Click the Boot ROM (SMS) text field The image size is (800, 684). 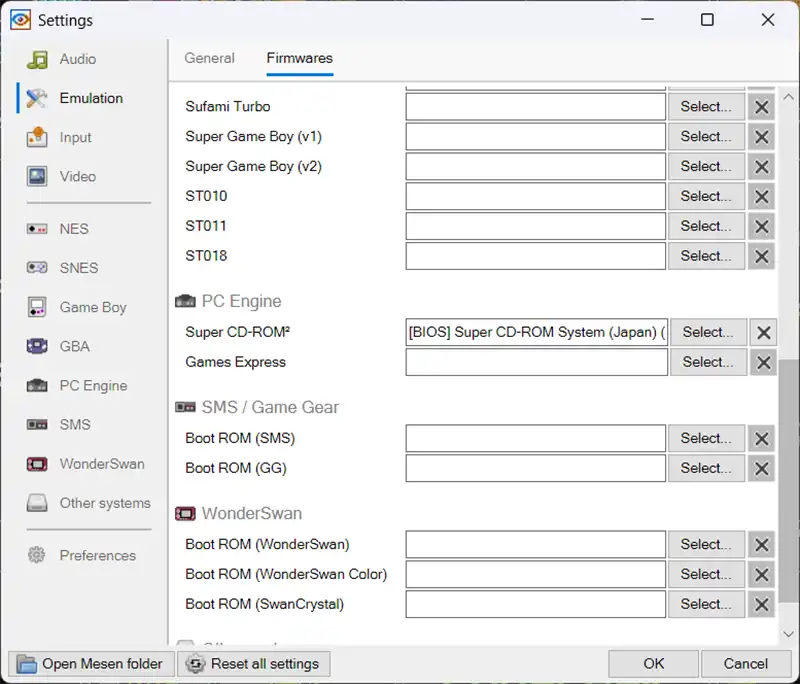coord(535,438)
